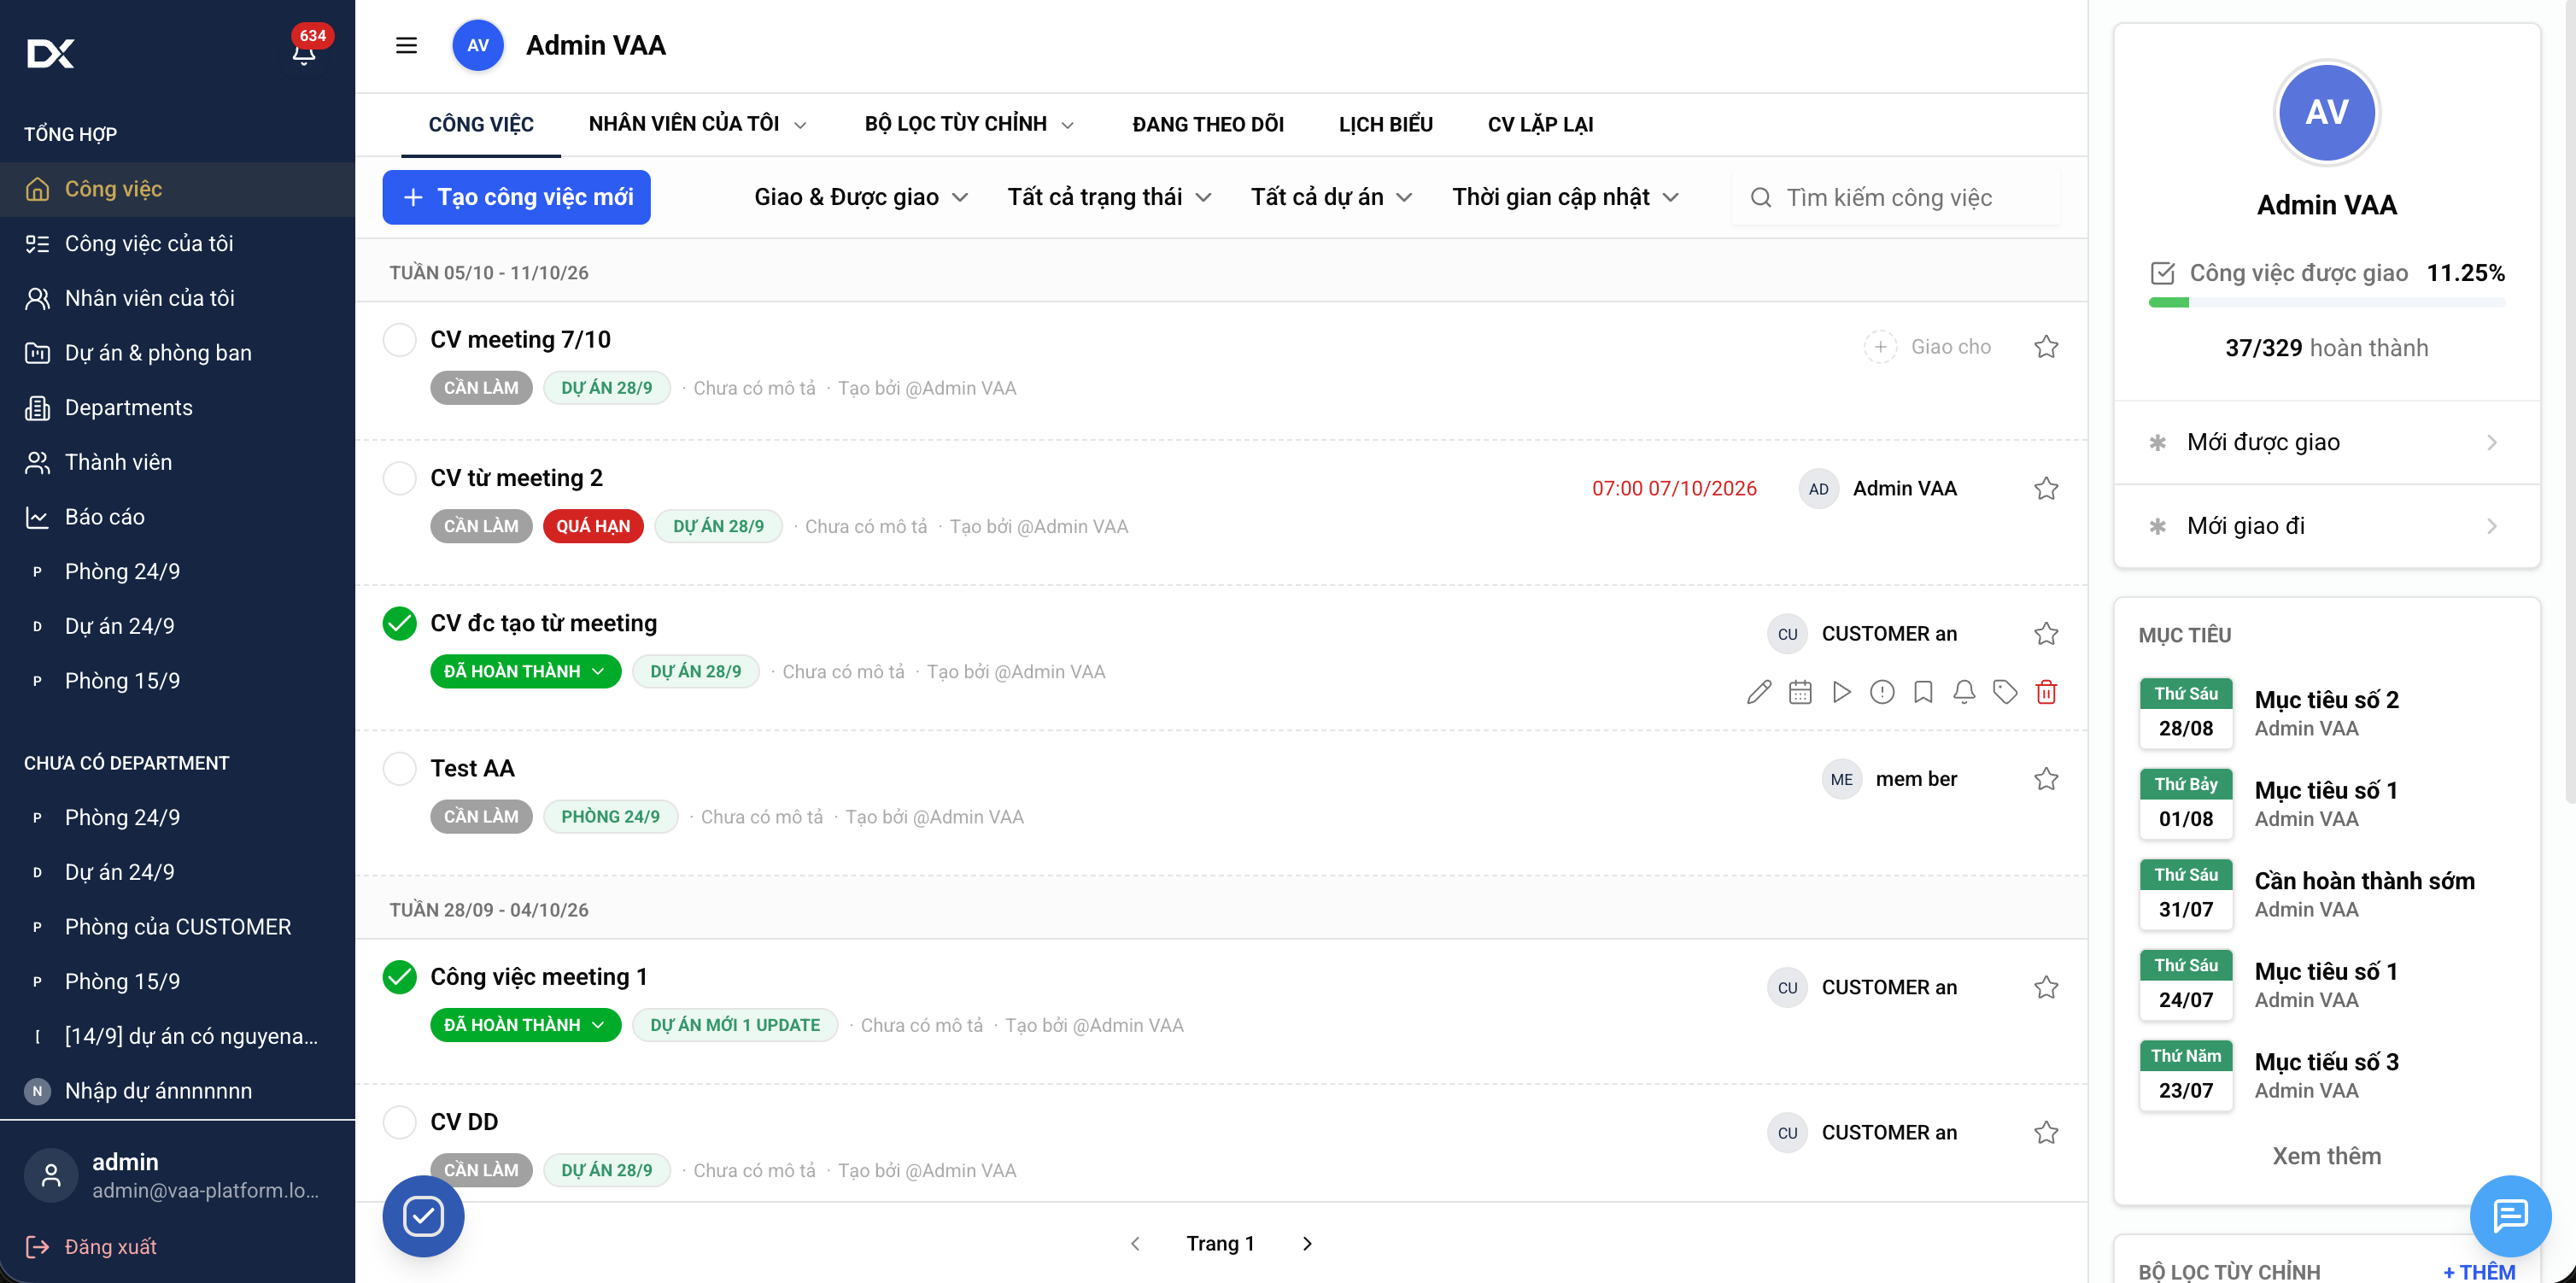Expand the Tất cả trạng thái filter
This screenshot has width=2576, height=1283.
(x=1109, y=197)
